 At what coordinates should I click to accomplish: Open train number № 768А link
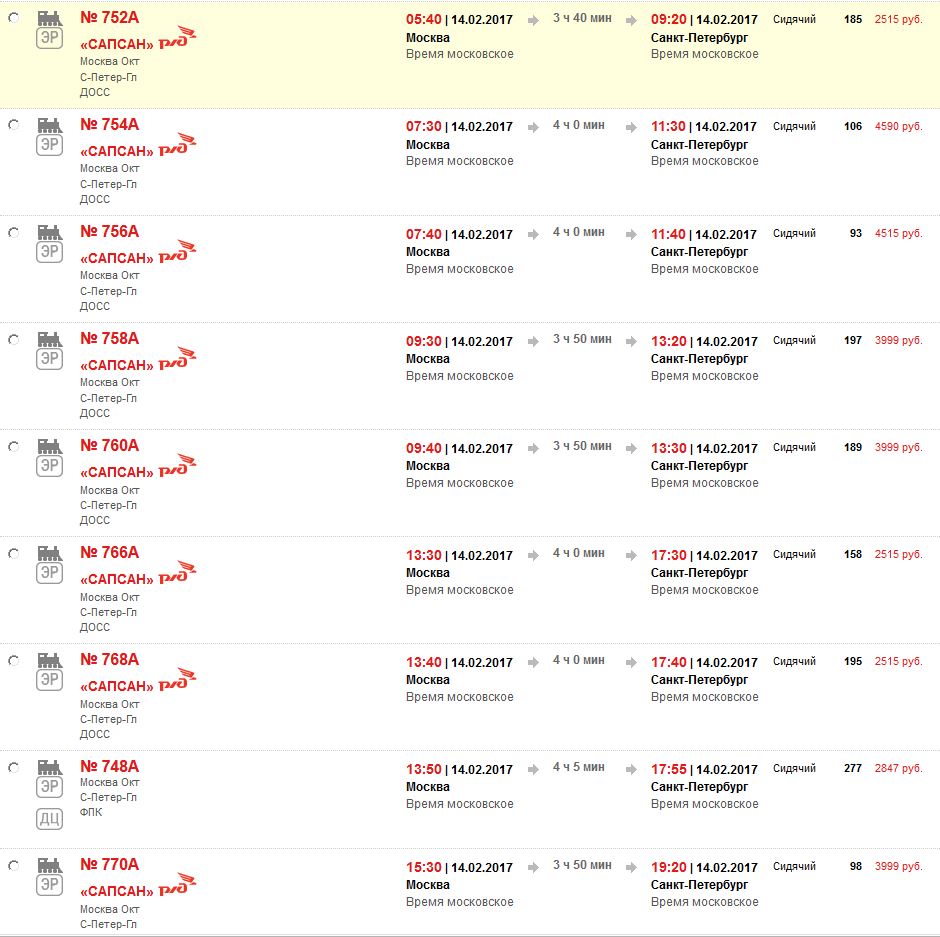[109, 660]
